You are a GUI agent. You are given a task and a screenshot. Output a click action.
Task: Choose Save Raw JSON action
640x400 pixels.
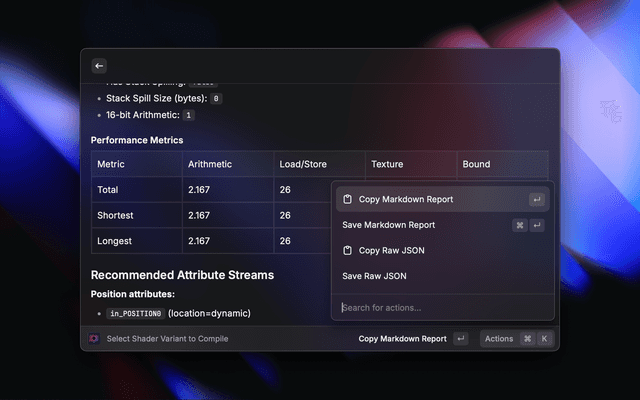point(374,276)
